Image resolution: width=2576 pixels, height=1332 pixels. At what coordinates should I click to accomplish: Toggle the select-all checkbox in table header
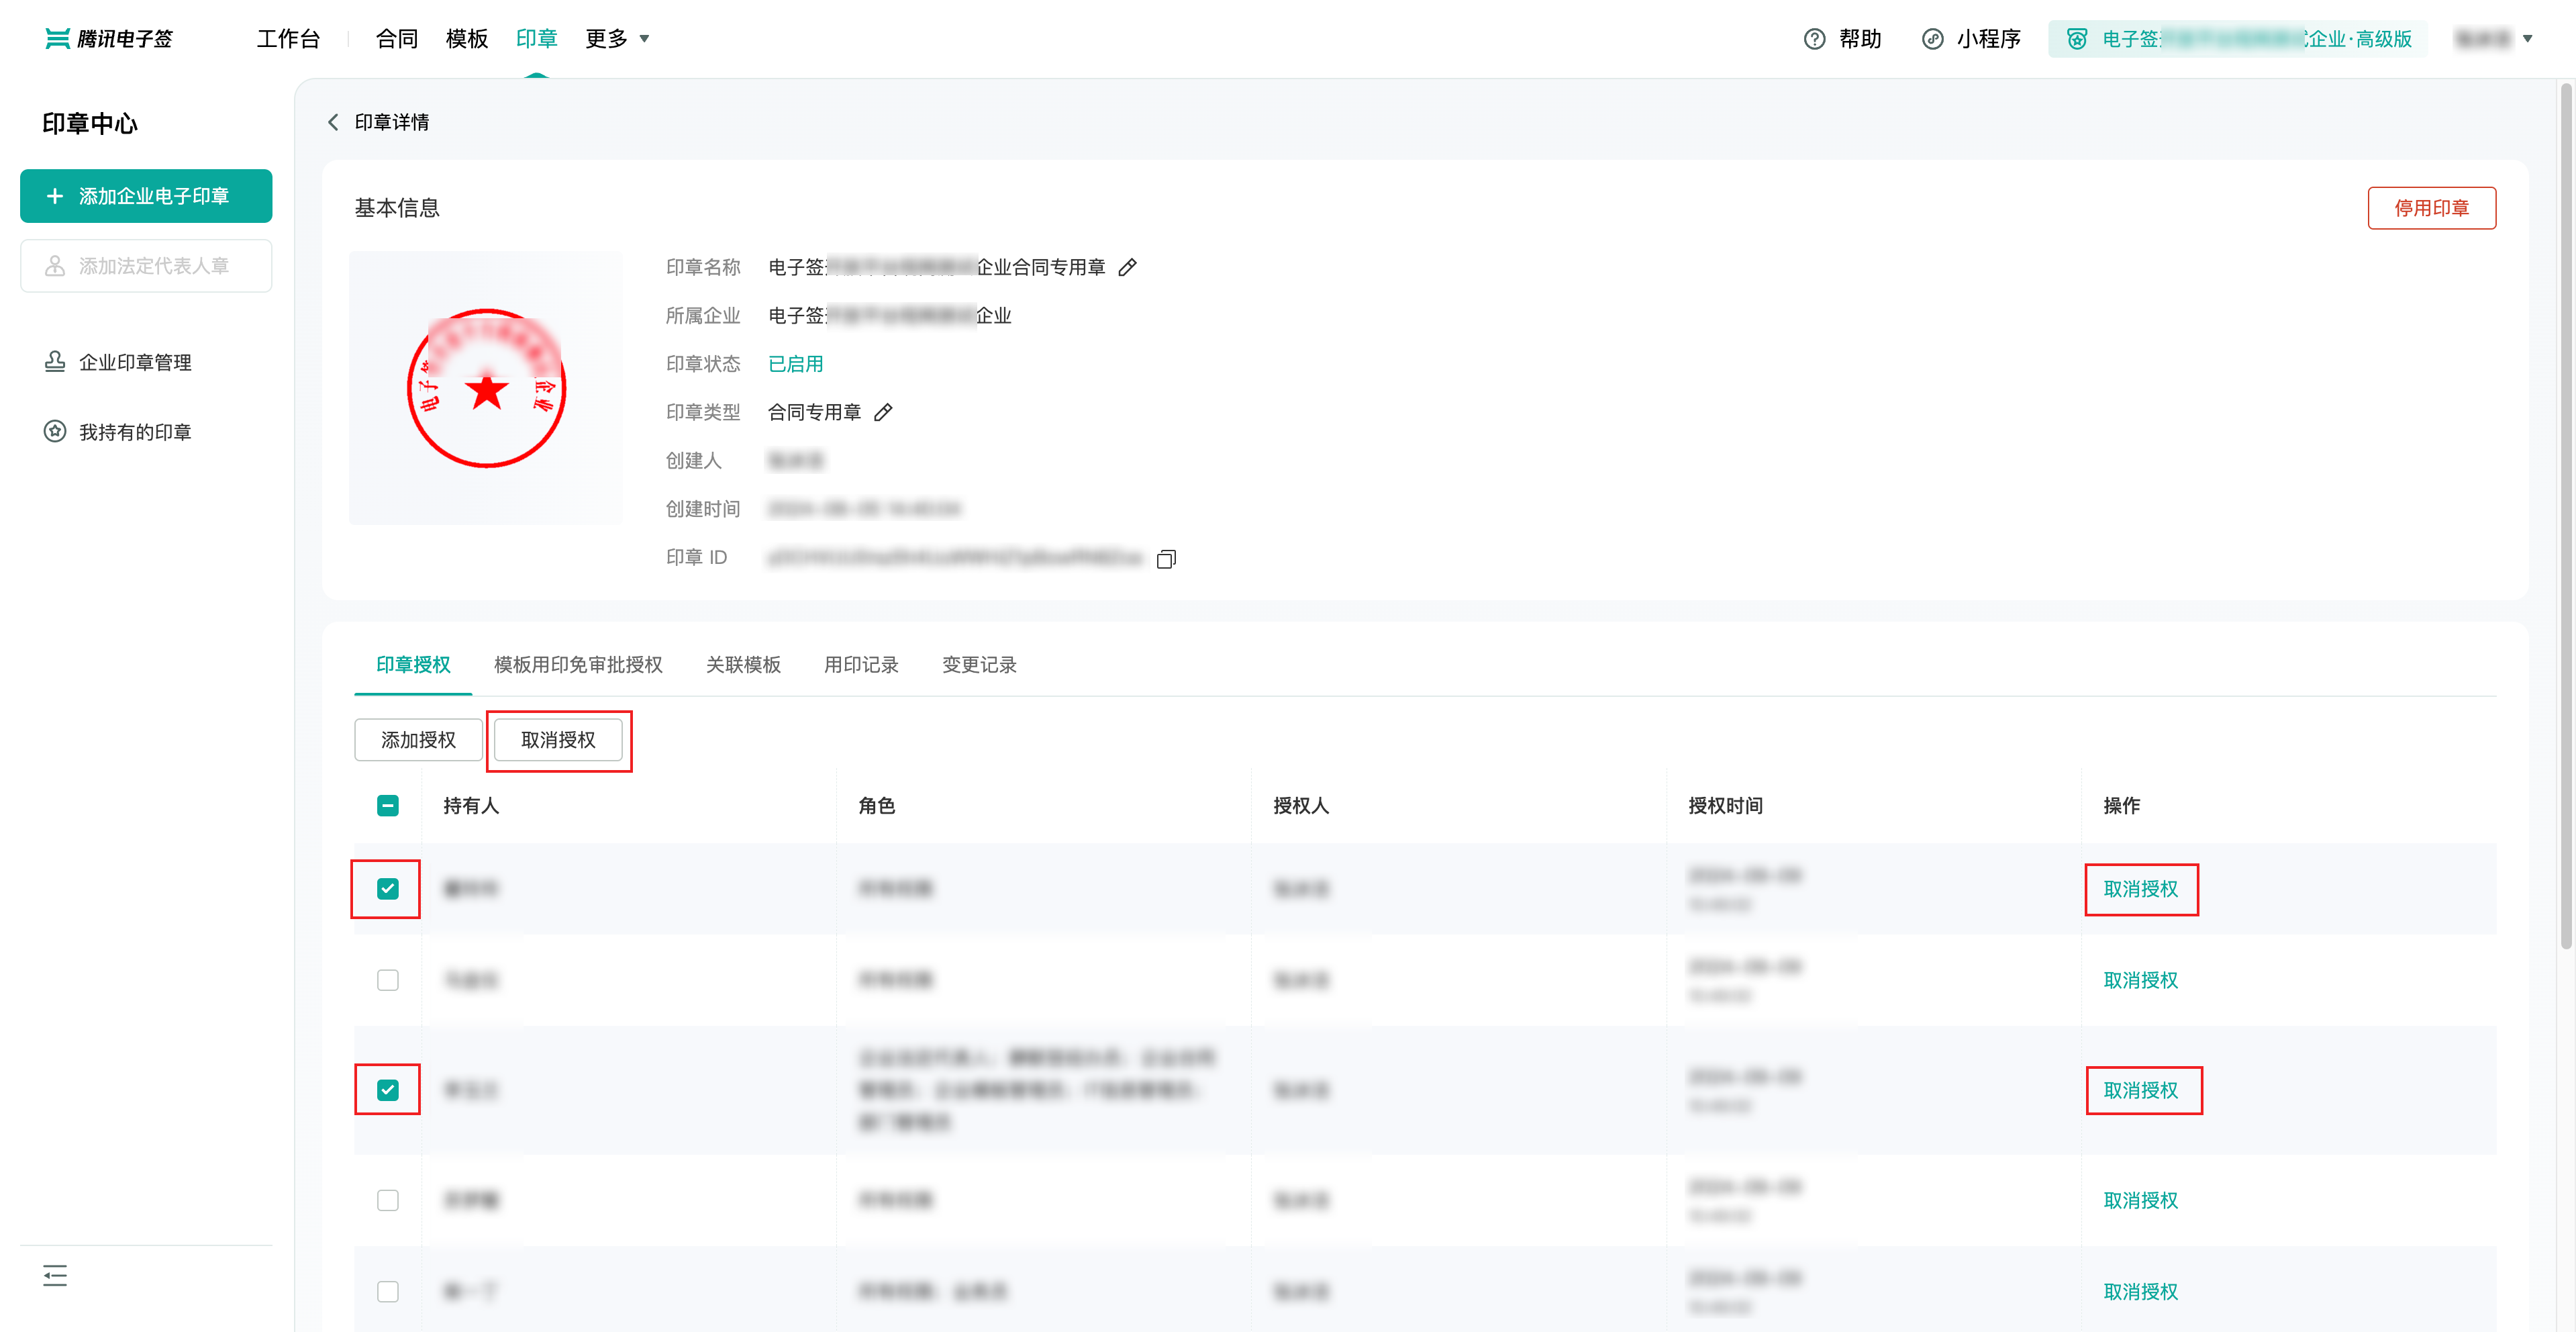[387, 805]
